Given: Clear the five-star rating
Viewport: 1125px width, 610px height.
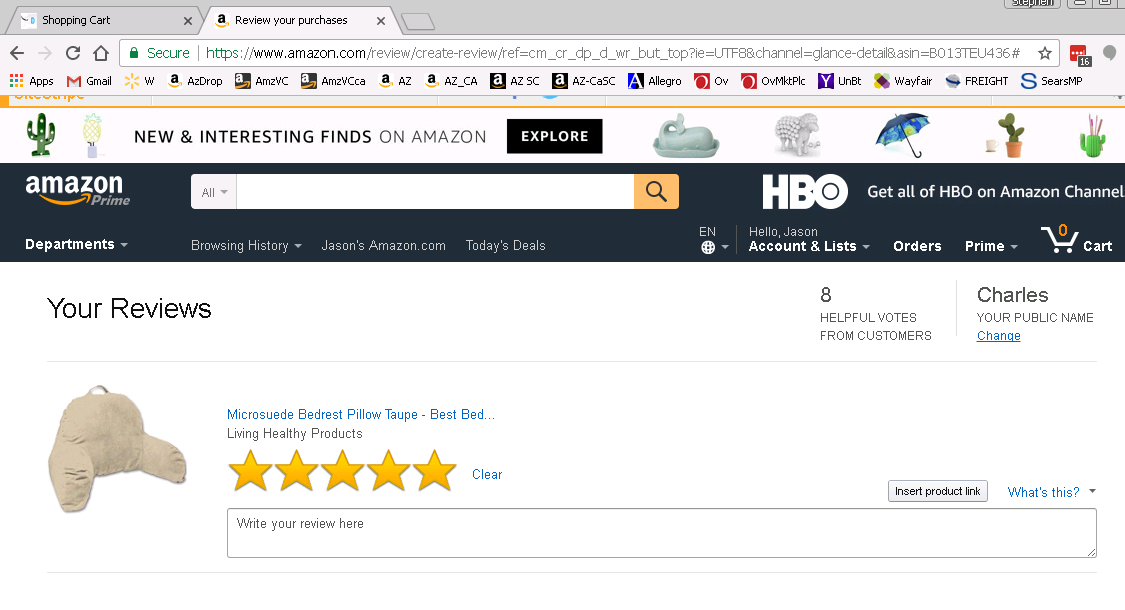Looking at the screenshot, I should 487,474.
